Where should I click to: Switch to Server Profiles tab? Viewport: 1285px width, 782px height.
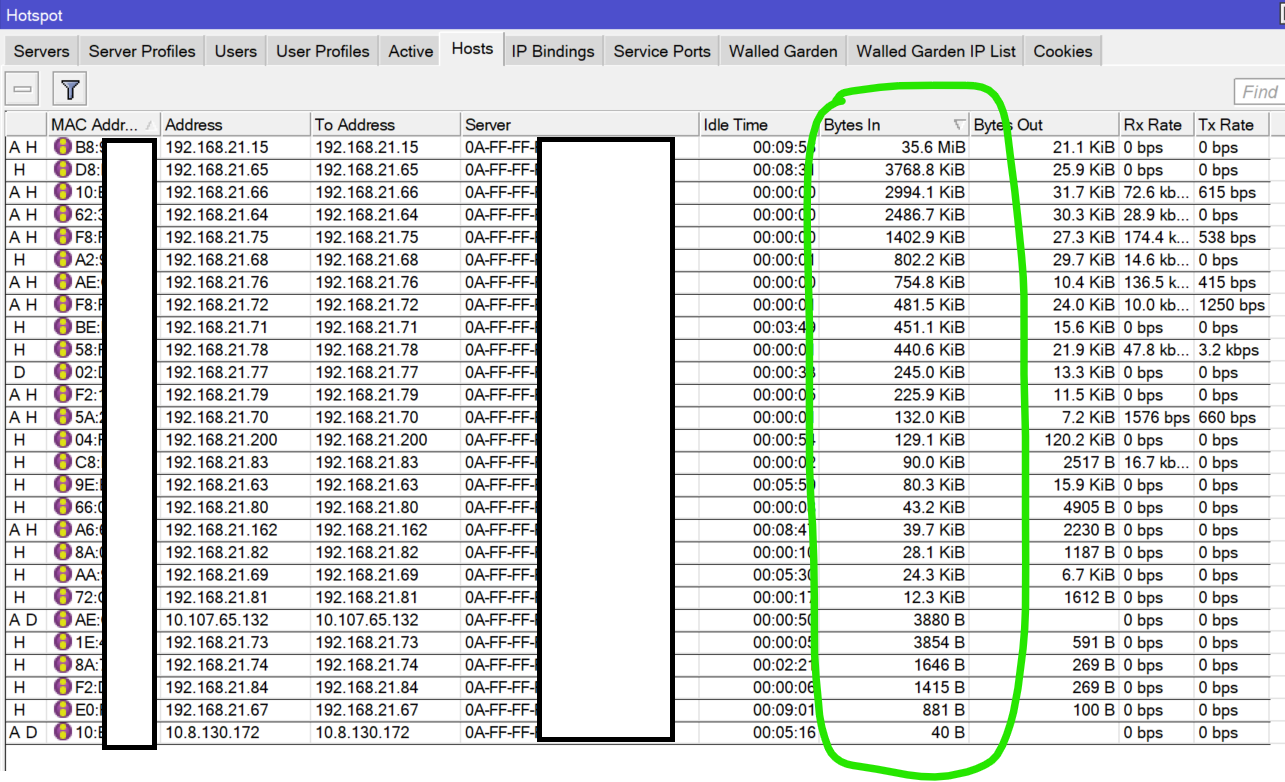coord(142,51)
